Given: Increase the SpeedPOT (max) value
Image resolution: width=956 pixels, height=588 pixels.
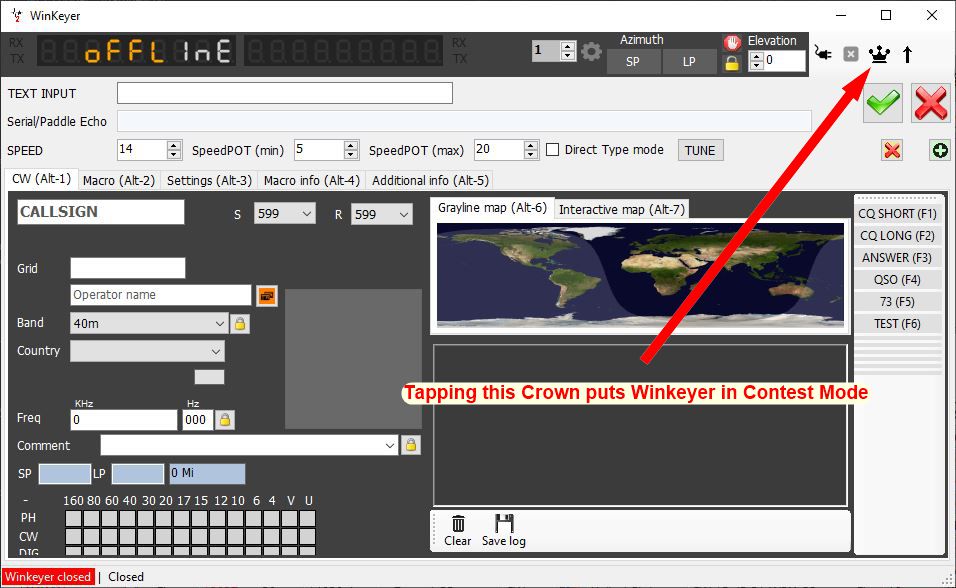Looking at the screenshot, I should tap(531, 145).
